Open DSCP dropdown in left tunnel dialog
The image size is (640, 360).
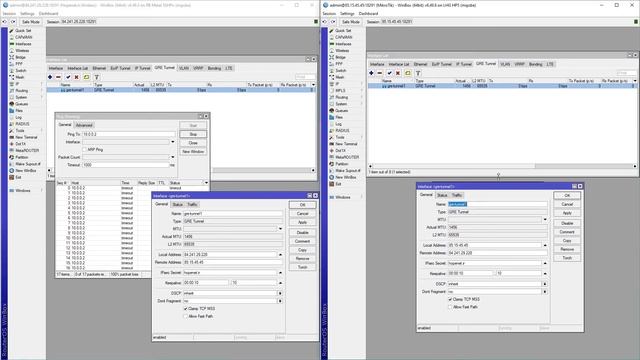pyautogui.click(x=280, y=293)
